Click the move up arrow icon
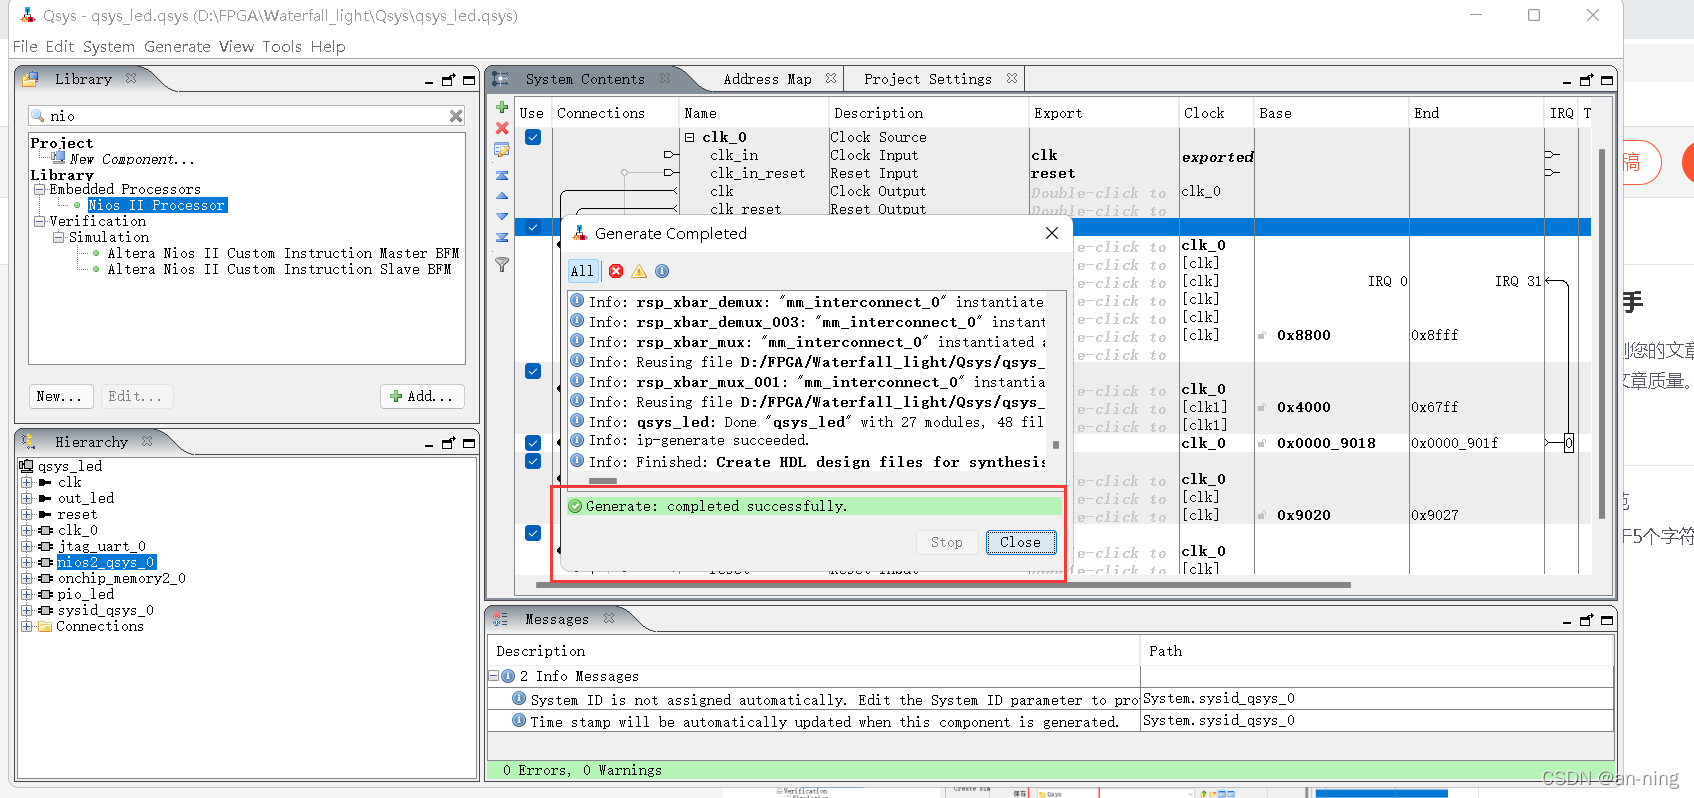 click(x=502, y=196)
